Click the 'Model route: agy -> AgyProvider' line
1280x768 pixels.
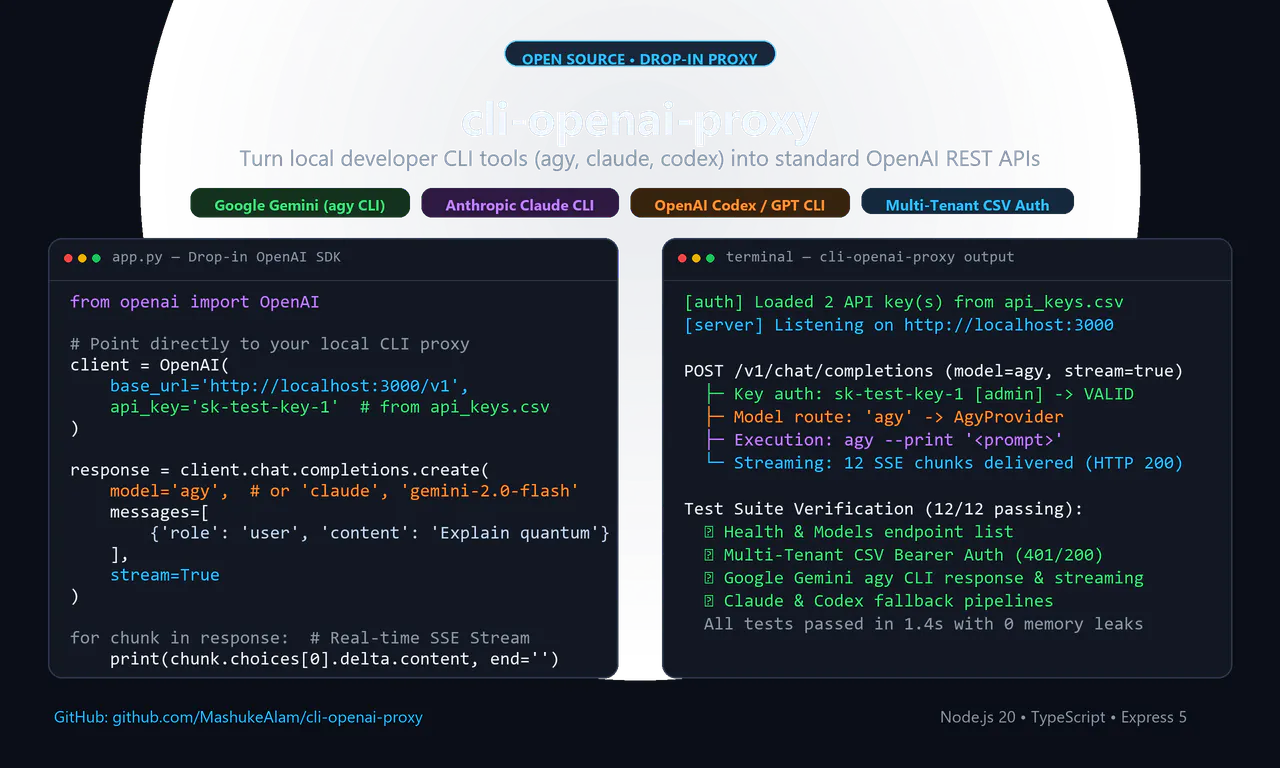[884, 417]
